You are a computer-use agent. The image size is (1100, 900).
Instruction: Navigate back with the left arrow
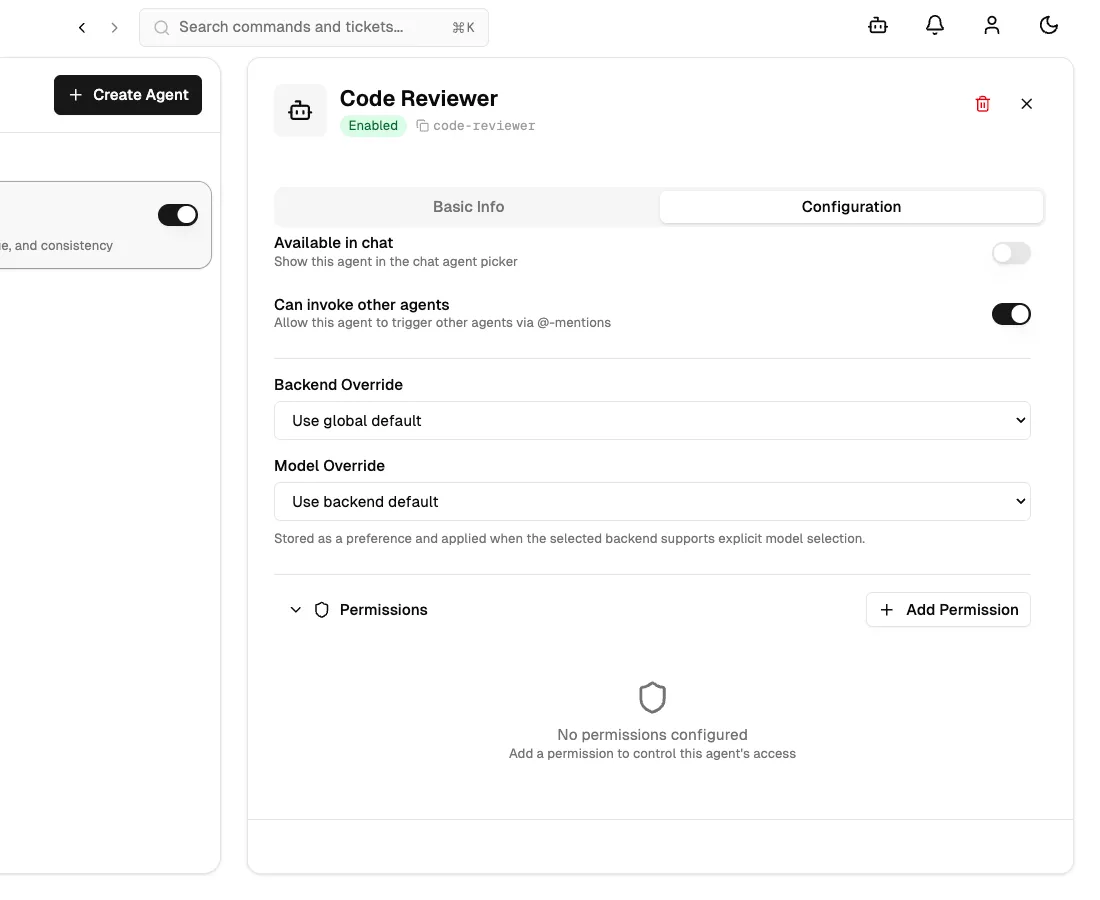tap(82, 27)
